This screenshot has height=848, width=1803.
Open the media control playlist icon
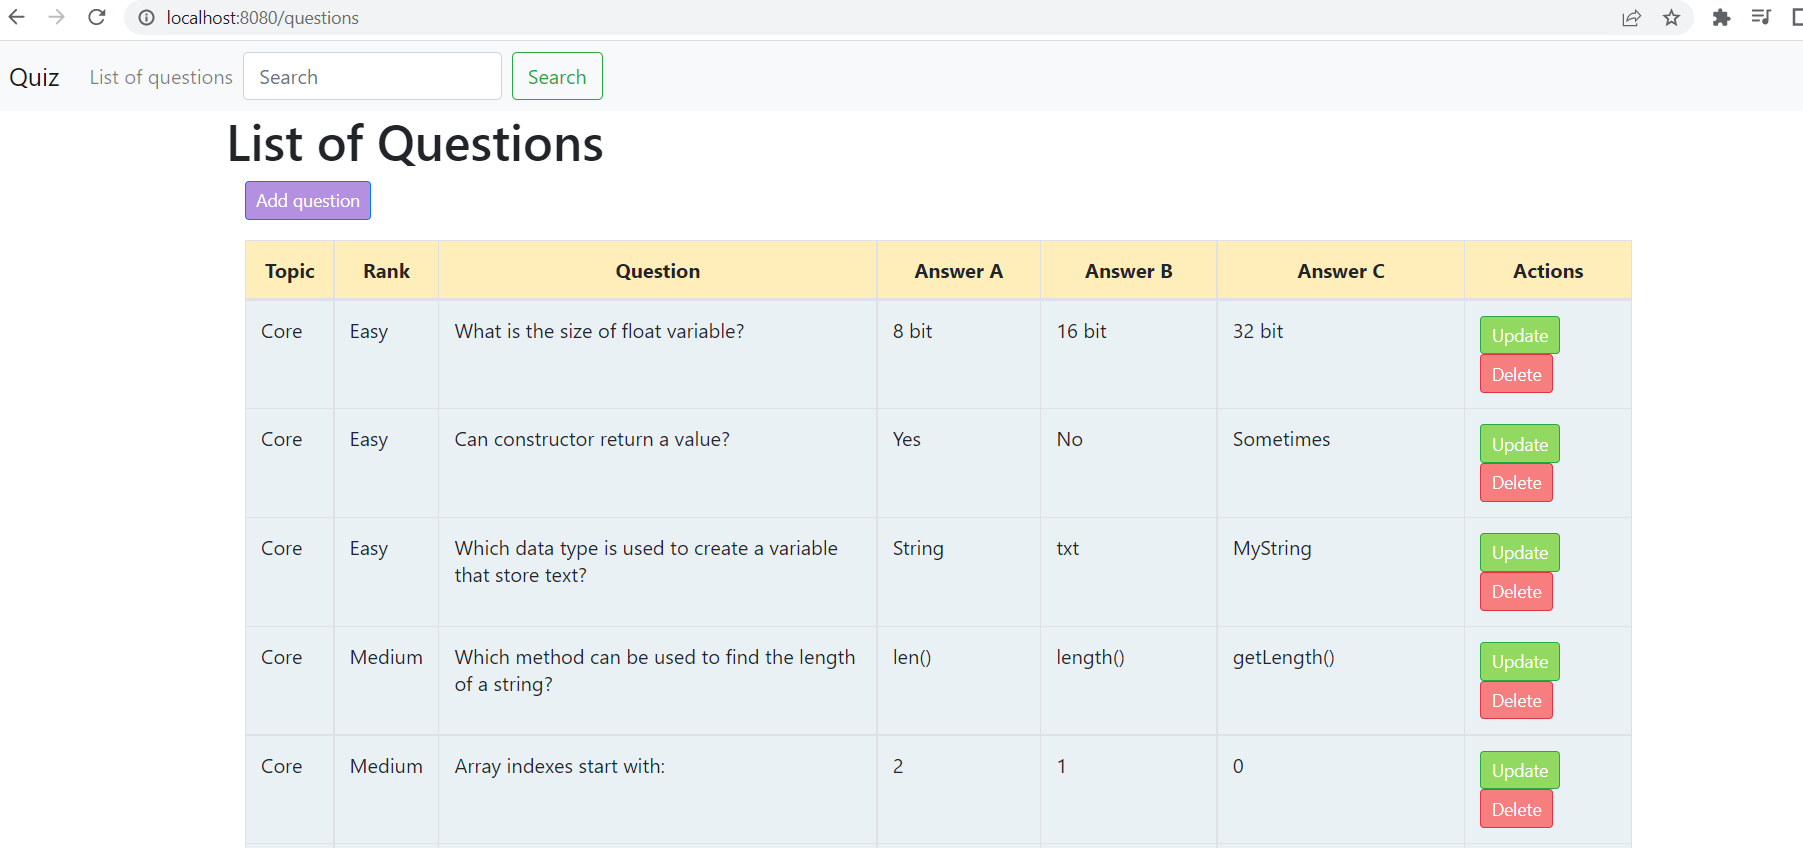tap(1761, 17)
